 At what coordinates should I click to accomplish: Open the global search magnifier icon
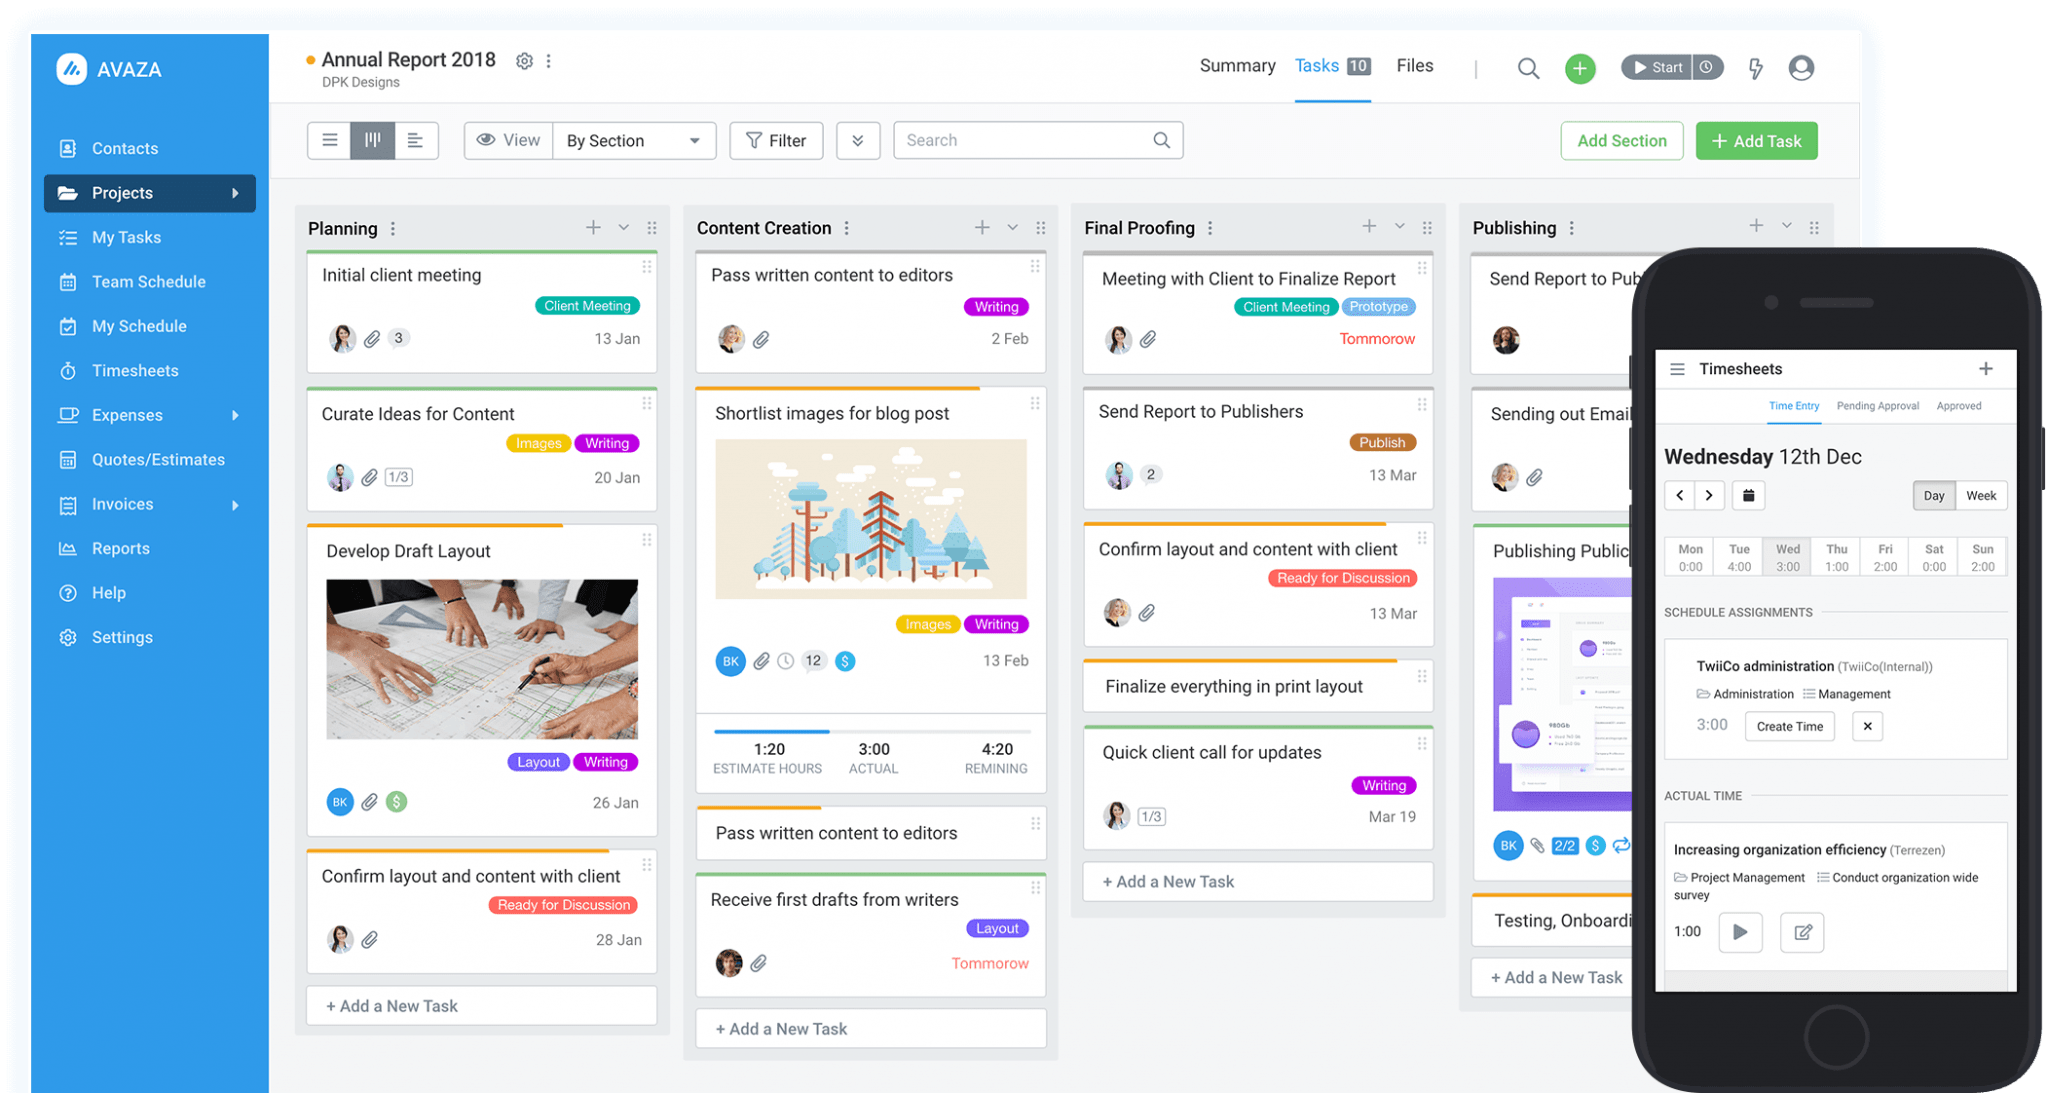coord(1528,68)
